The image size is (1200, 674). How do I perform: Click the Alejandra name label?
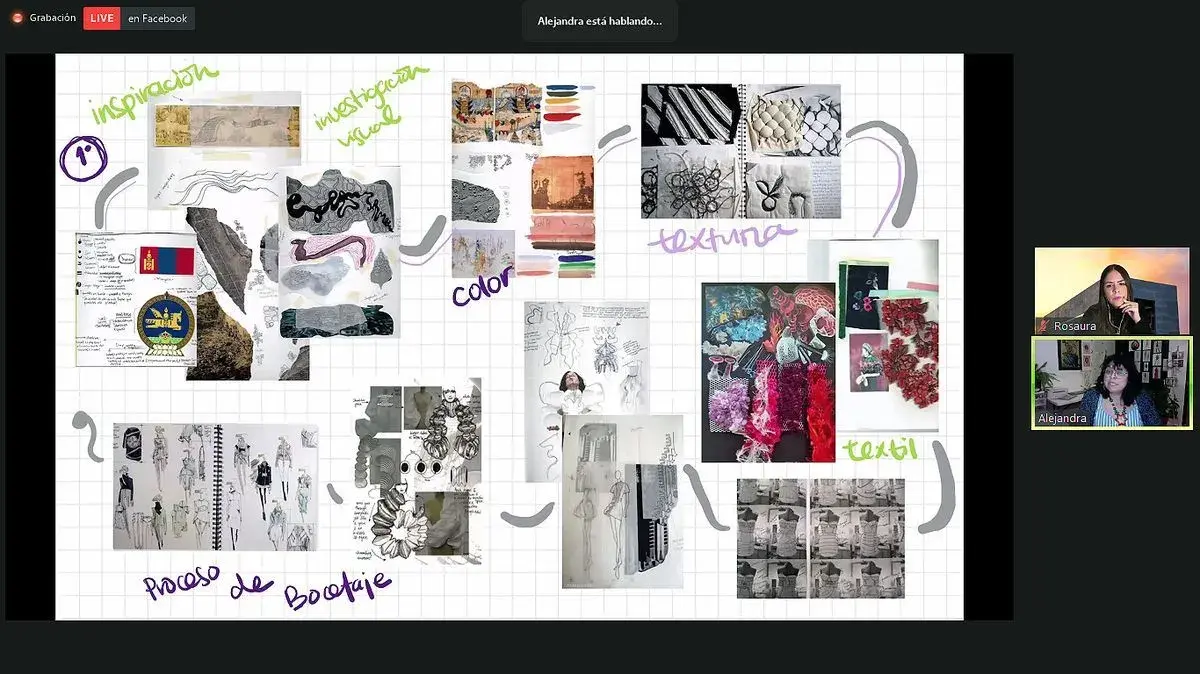(1061, 418)
